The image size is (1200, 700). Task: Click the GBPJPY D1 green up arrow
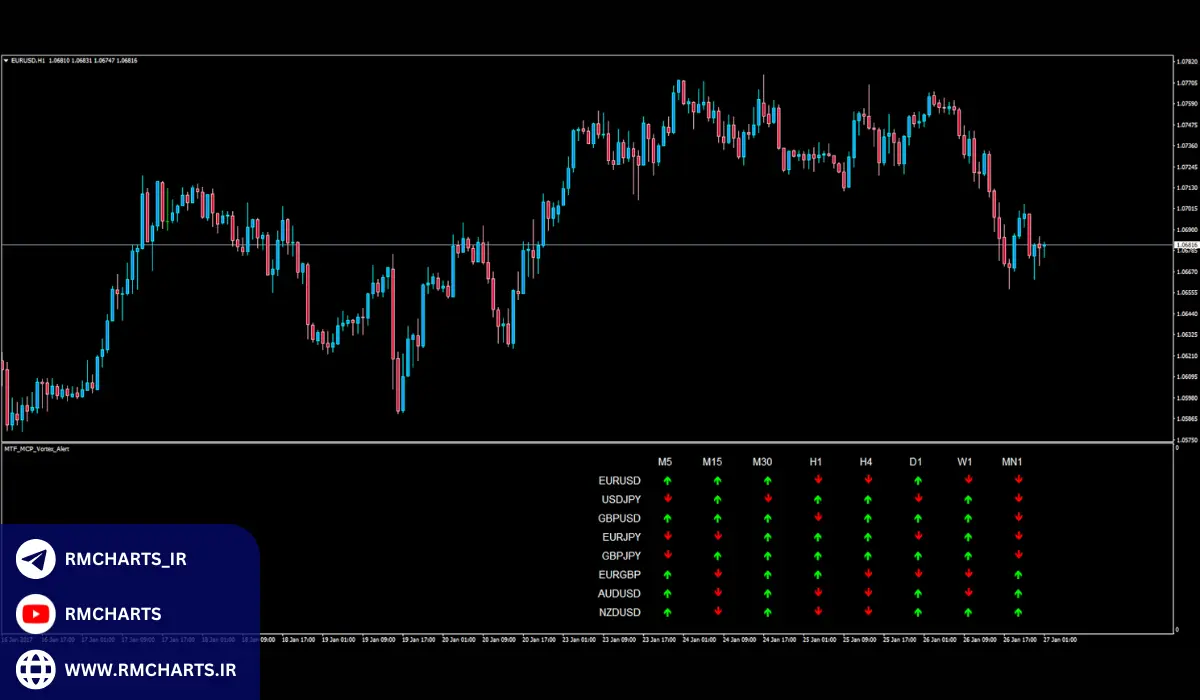click(x=918, y=556)
